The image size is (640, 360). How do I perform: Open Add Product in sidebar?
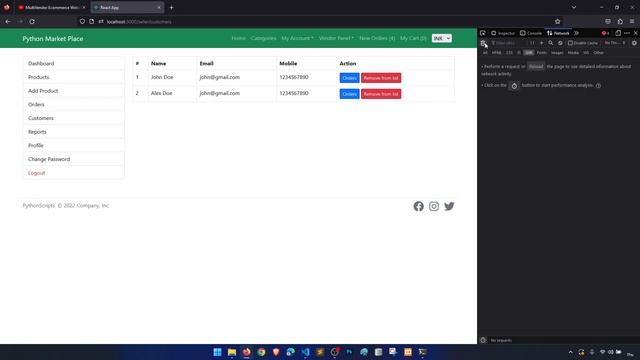point(73,91)
